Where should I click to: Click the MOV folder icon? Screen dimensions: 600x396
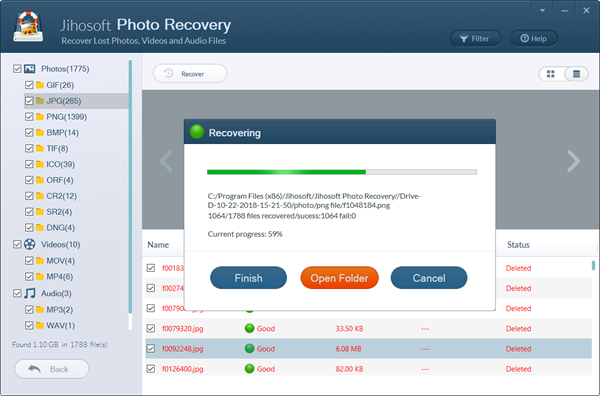40,261
